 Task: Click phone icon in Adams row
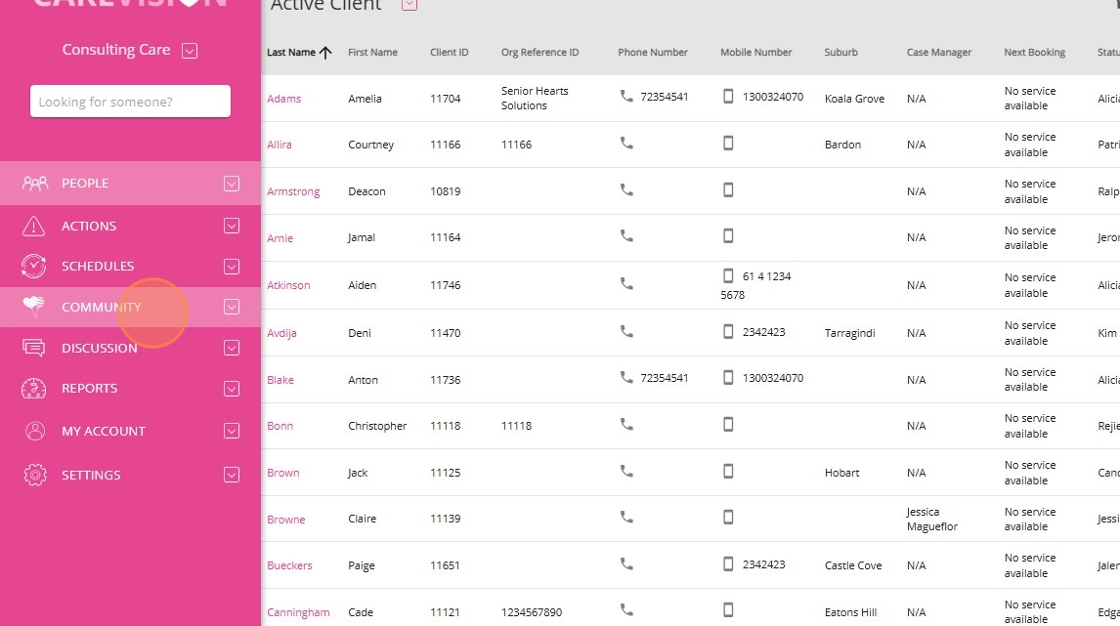coord(626,96)
